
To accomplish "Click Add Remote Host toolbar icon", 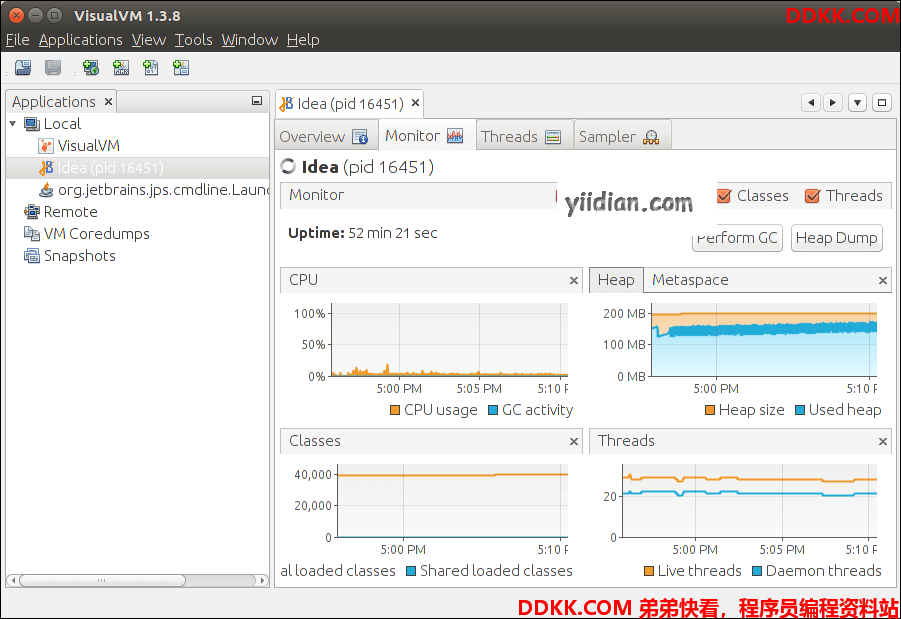I will coord(91,68).
